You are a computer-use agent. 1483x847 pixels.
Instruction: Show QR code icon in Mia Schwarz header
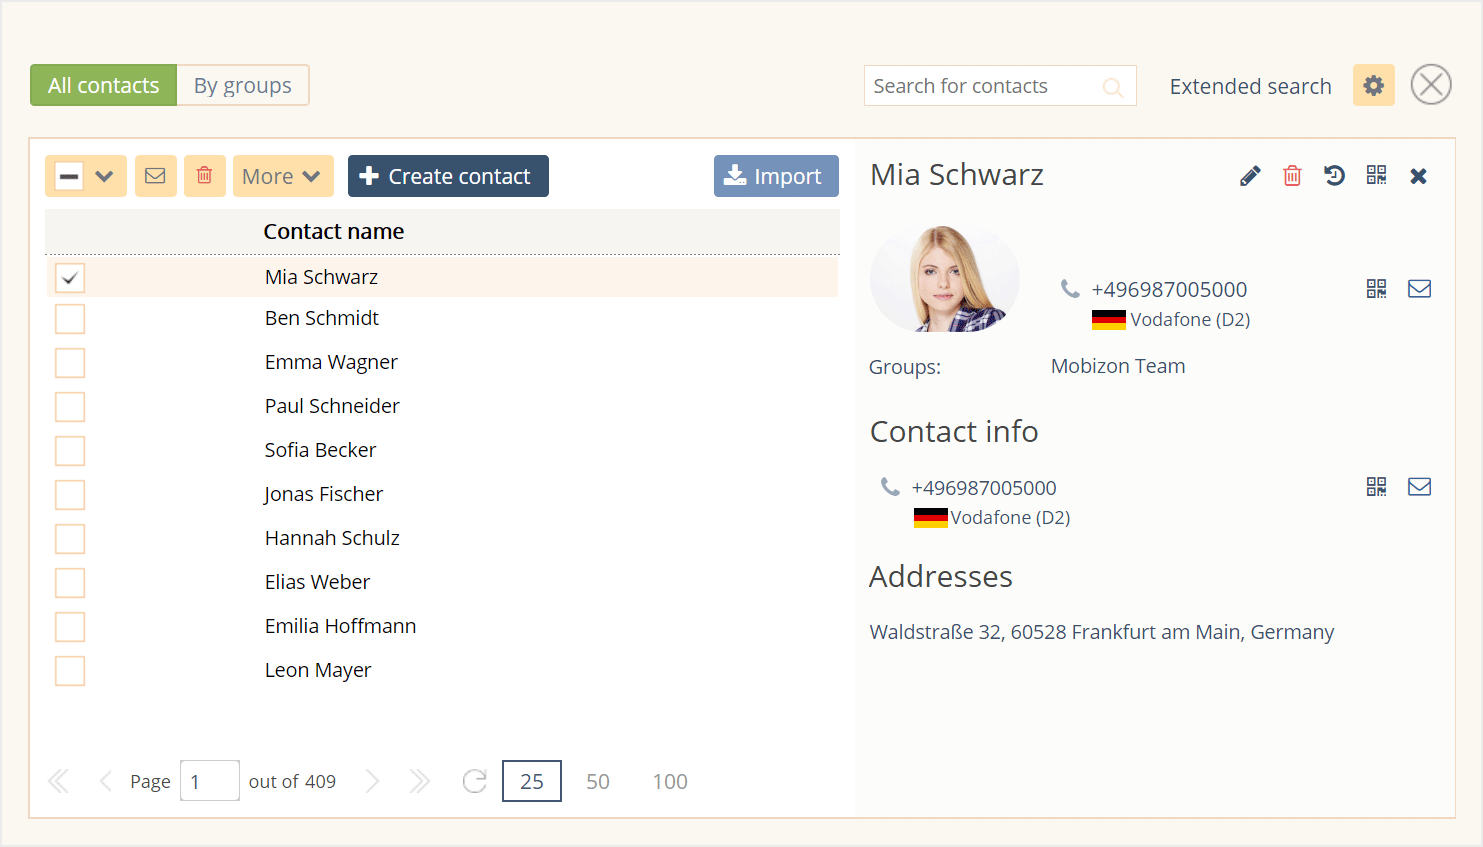pyautogui.click(x=1376, y=175)
